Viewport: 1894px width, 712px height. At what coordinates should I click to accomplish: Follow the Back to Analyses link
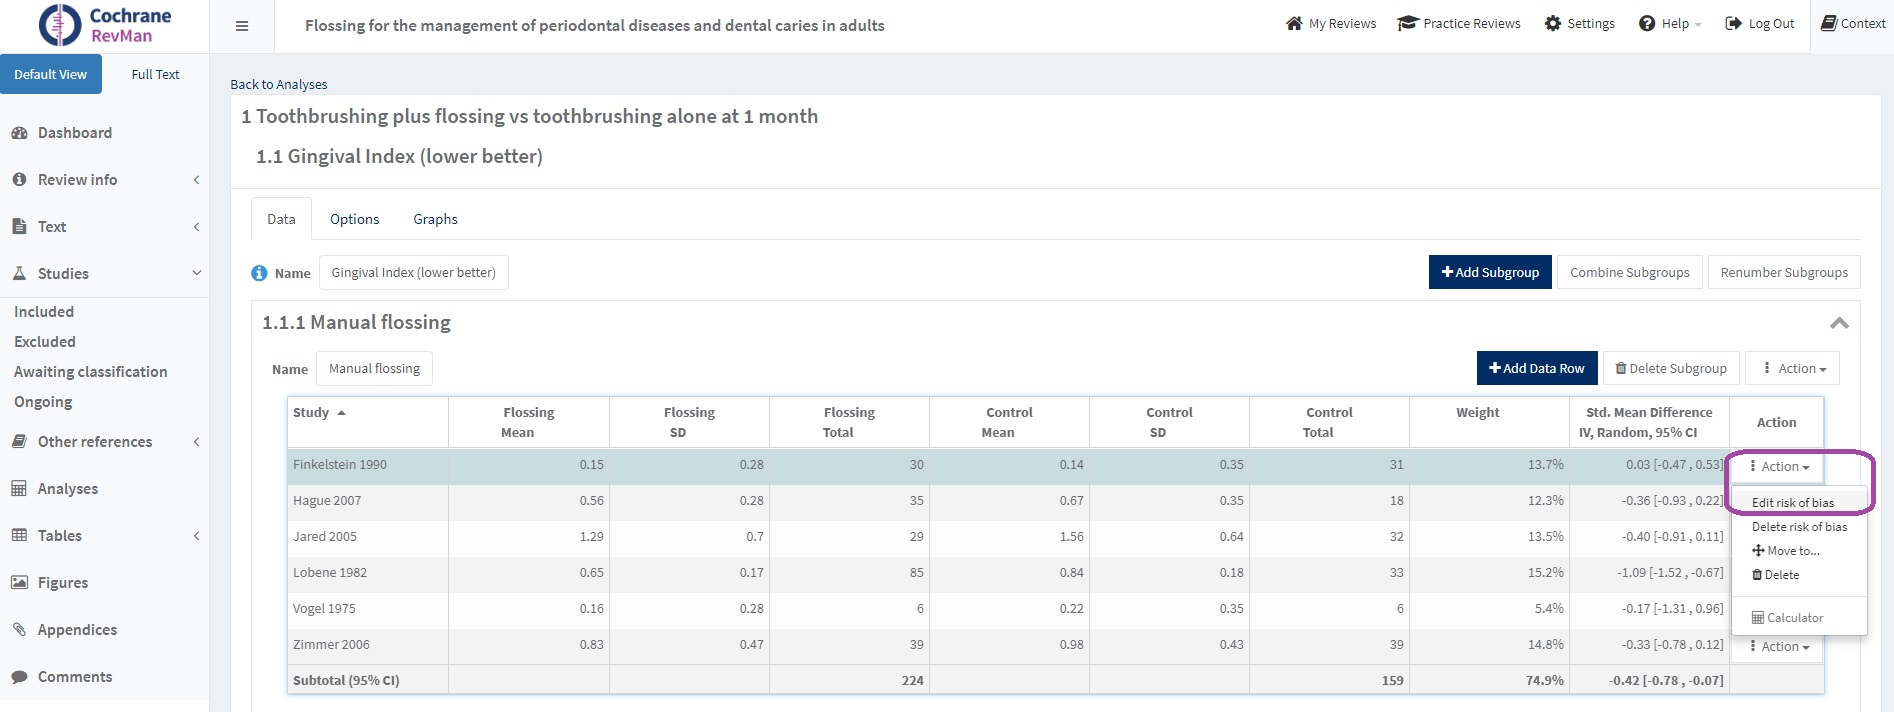pyautogui.click(x=279, y=85)
